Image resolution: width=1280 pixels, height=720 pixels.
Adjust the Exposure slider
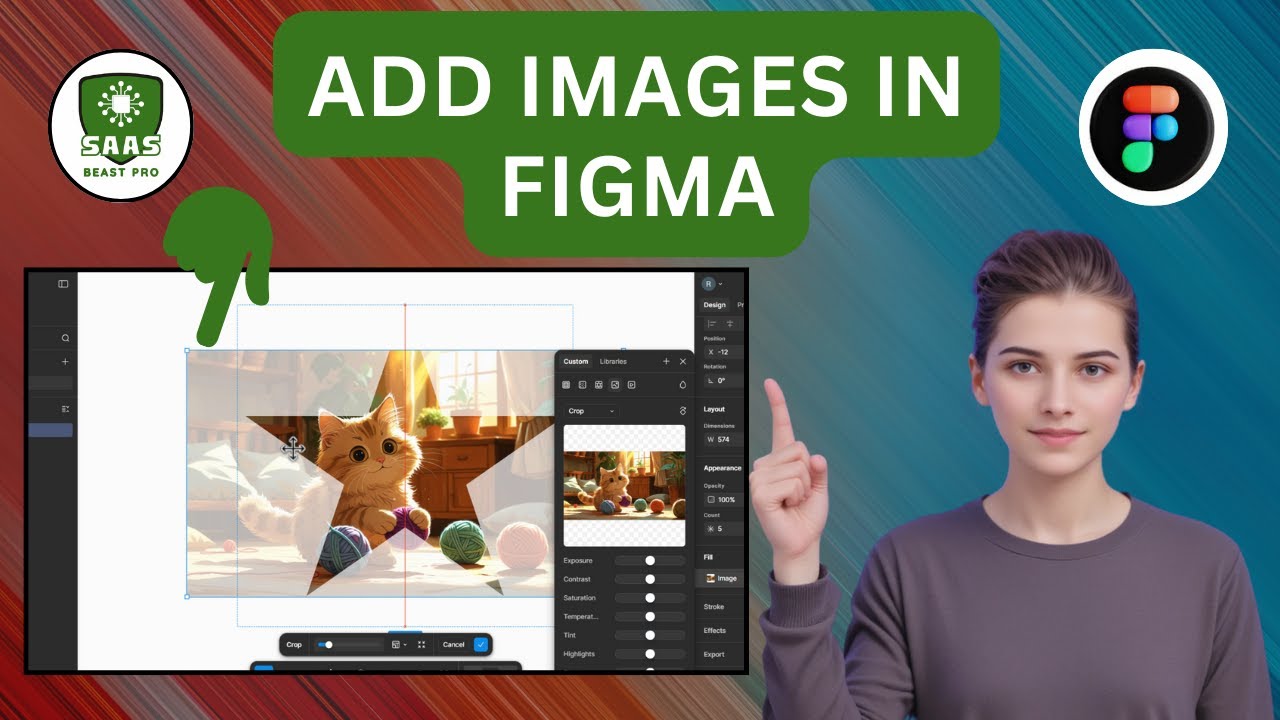(x=650, y=561)
